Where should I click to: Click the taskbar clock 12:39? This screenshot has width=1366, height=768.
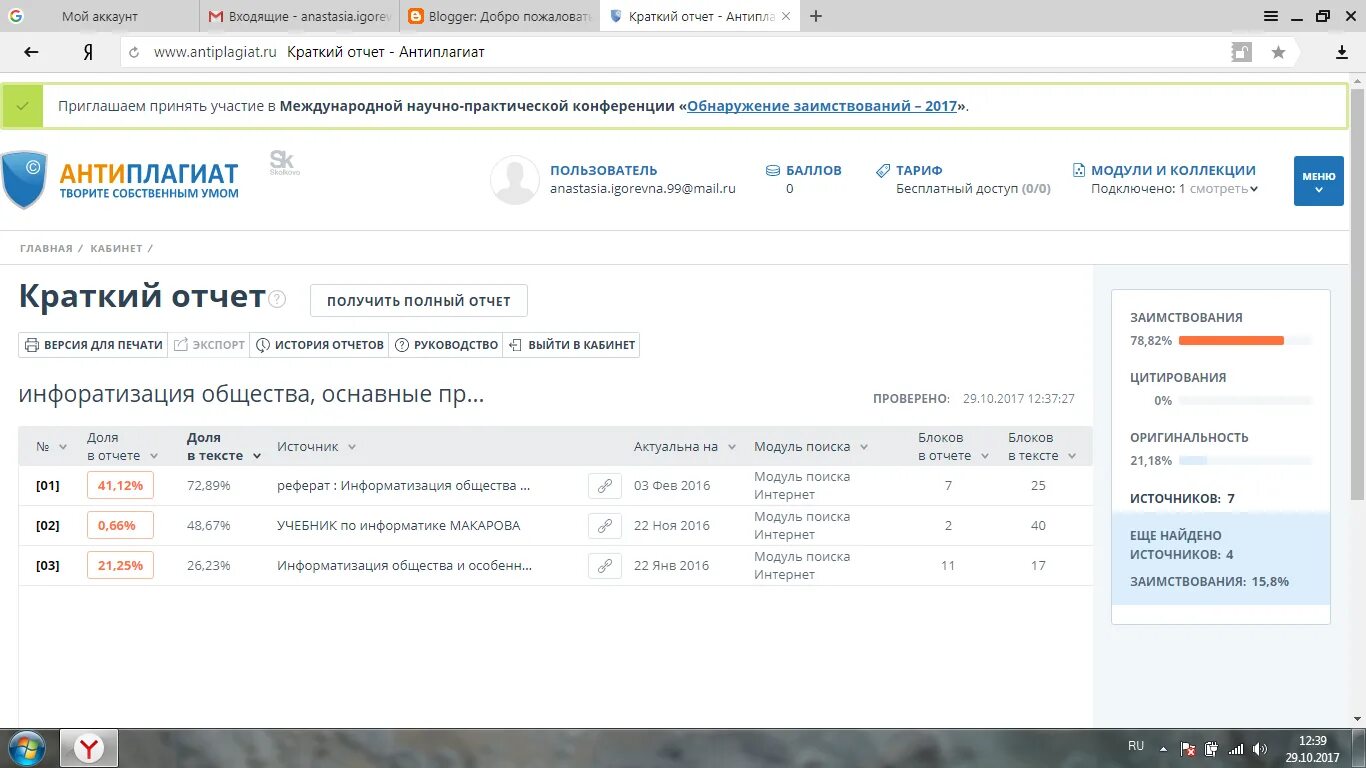pyautogui.click(x=1312, y=741)
